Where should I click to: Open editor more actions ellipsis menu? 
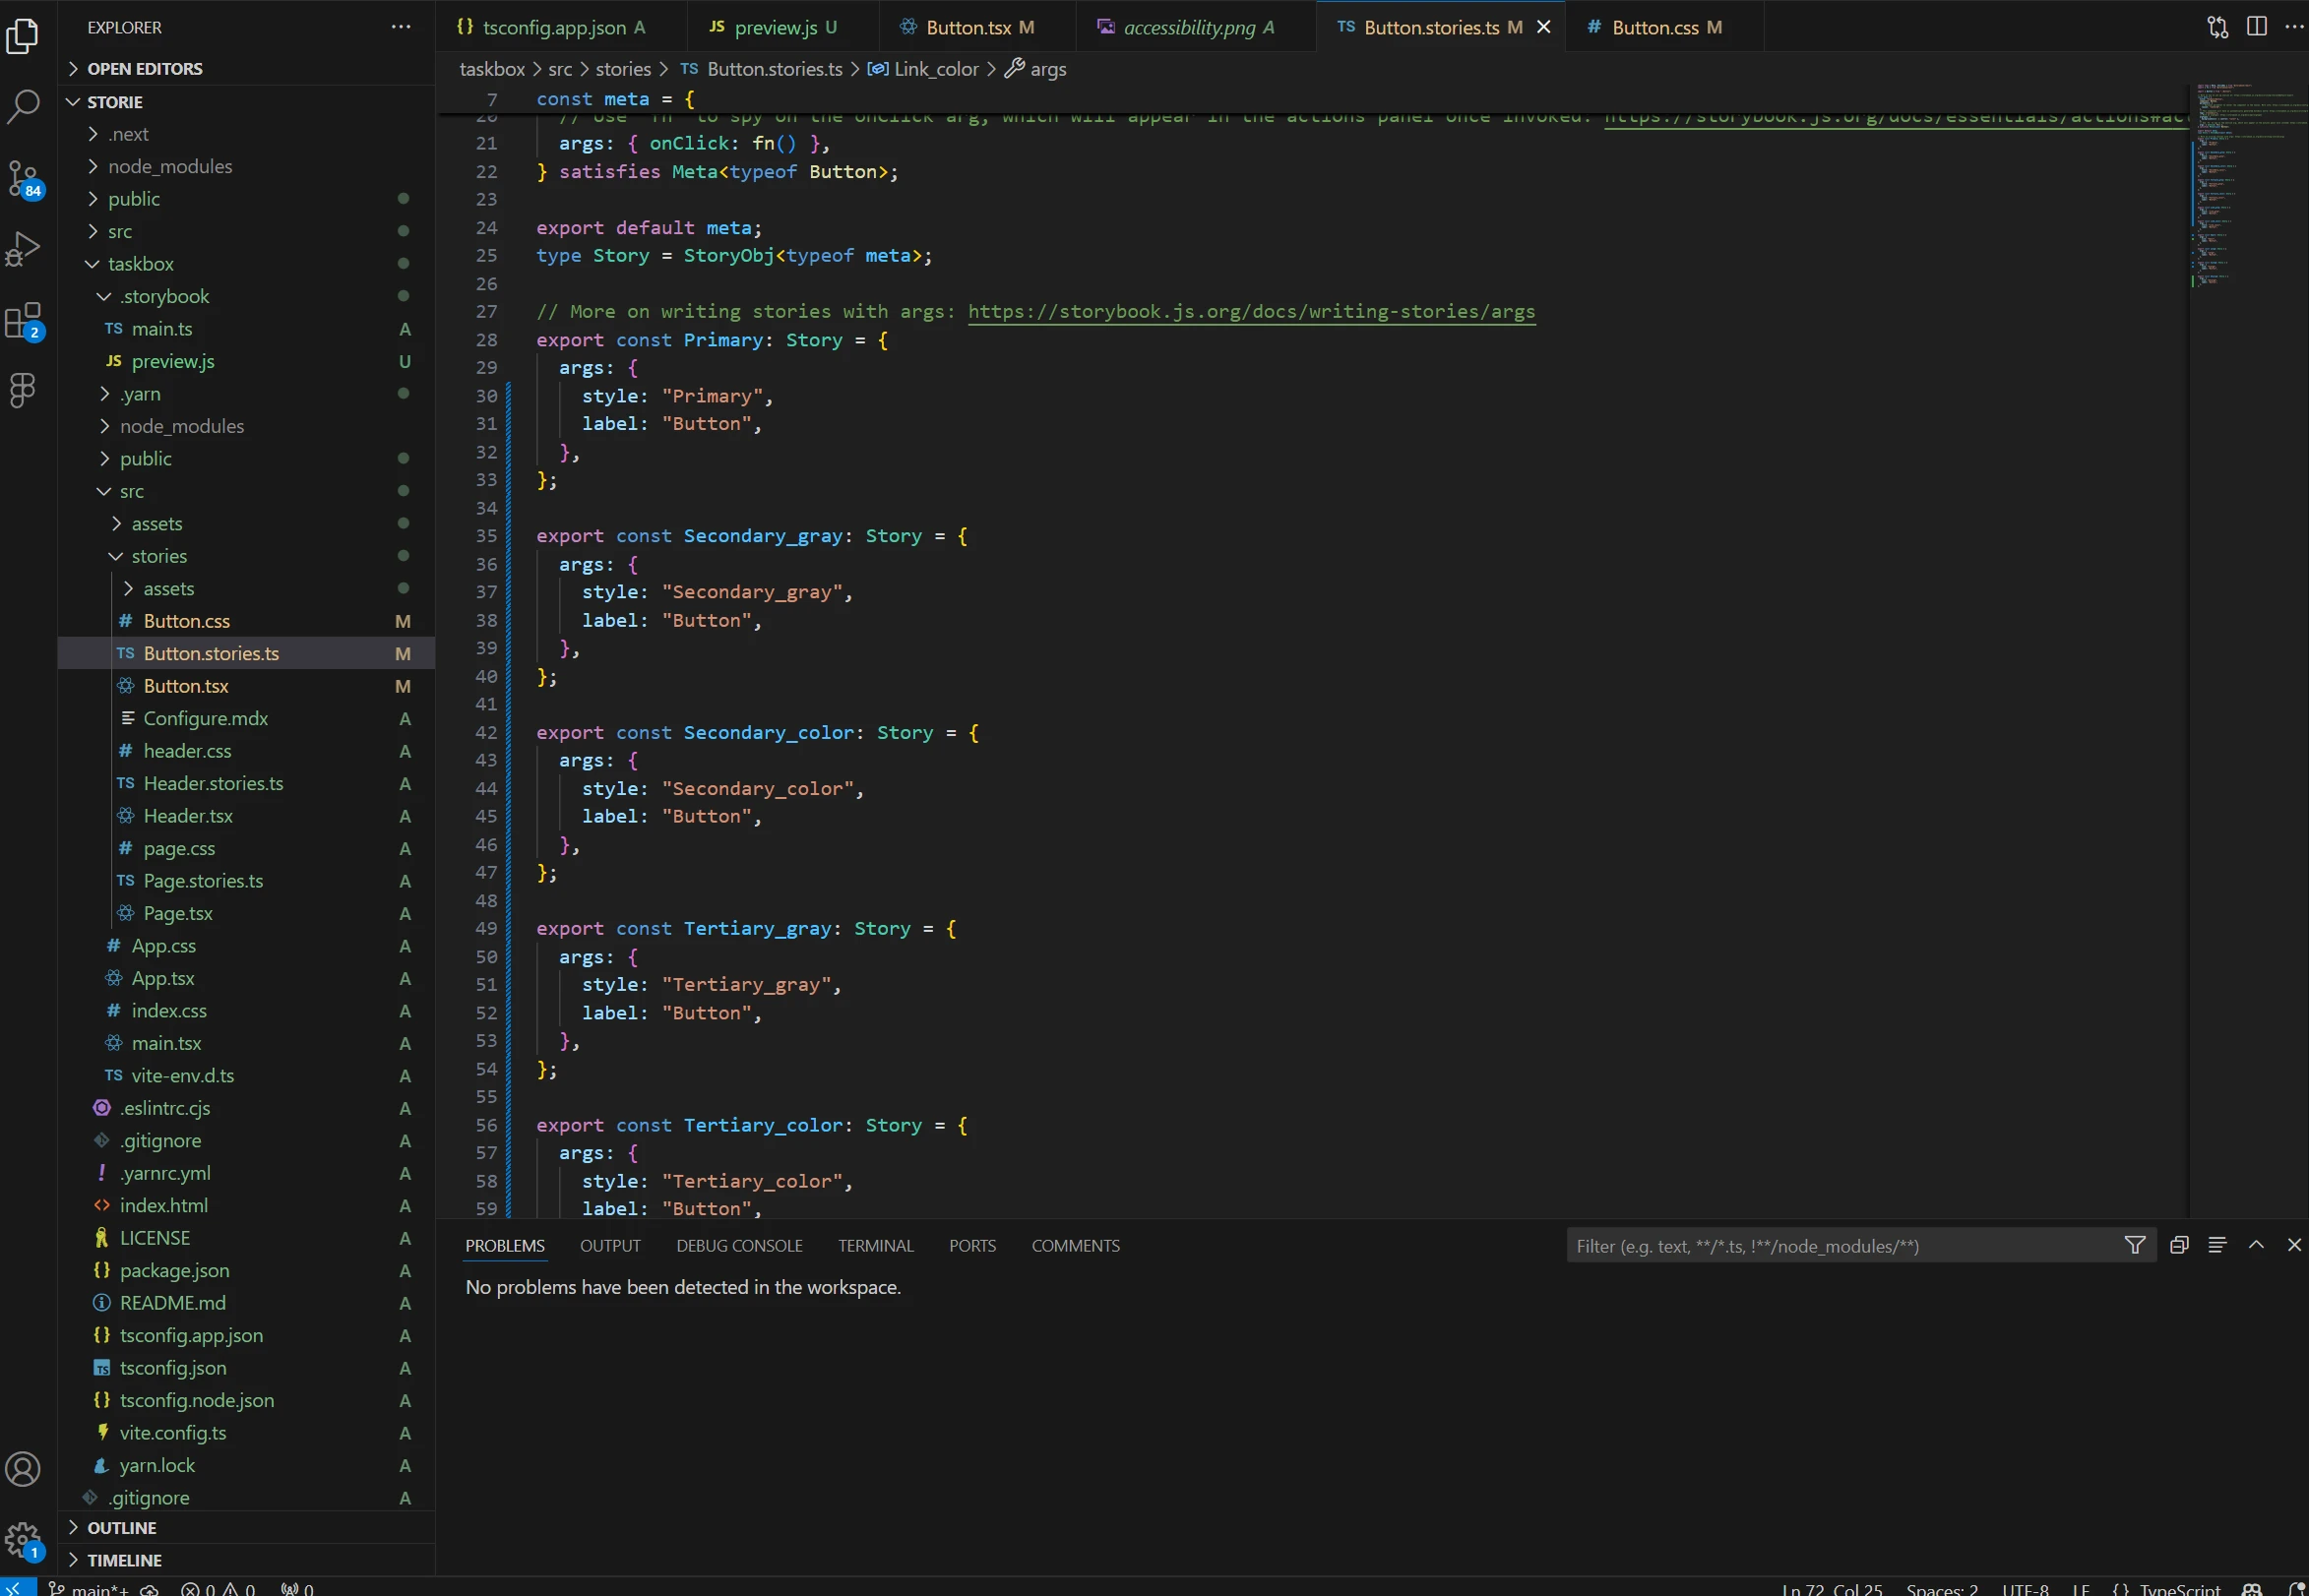(x=2294, y=27)
